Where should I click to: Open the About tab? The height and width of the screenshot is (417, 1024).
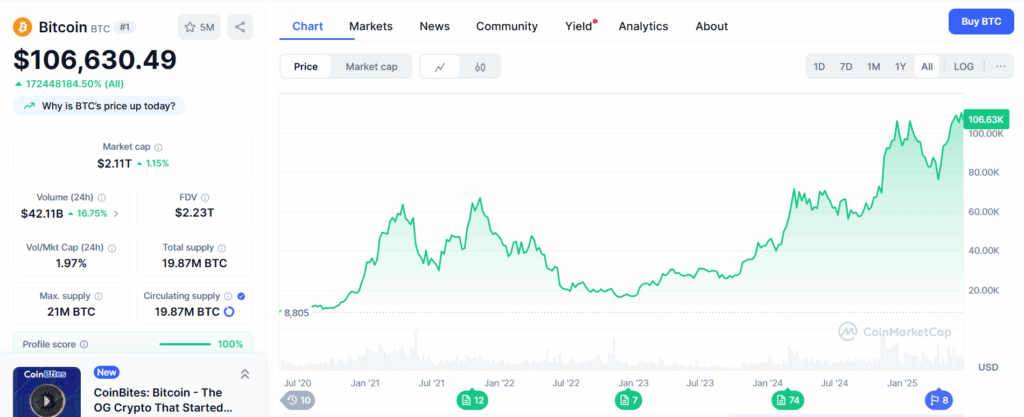pyautogui.click(x=712, y=26)
